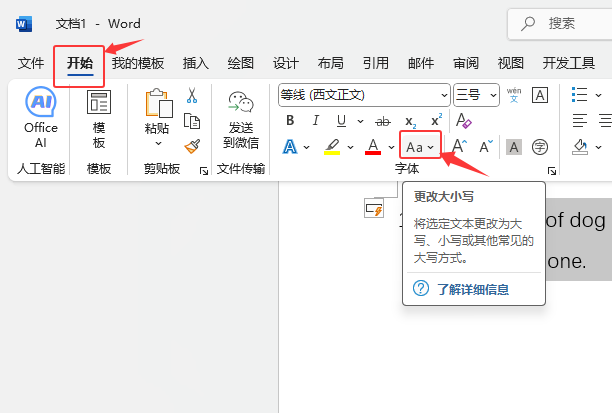612x413 pixels.
Task: Toggle superscript formatting
Action: tap(436, 120)
